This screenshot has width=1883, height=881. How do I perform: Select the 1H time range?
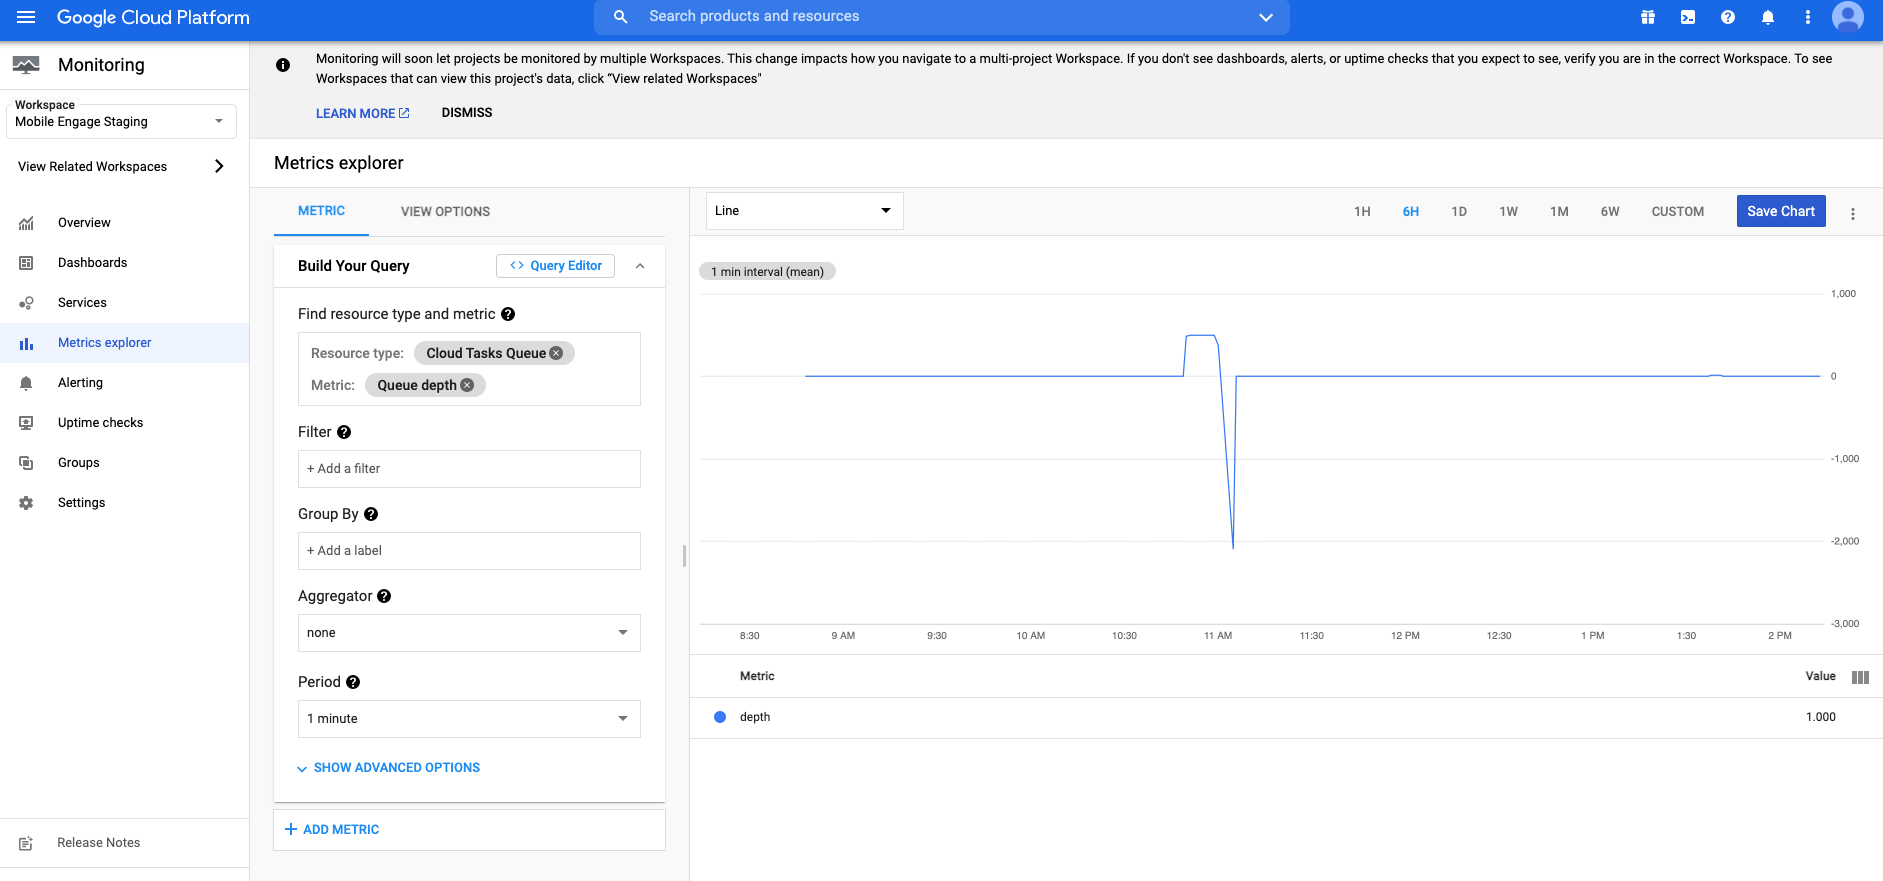[x=1362, y=212]
